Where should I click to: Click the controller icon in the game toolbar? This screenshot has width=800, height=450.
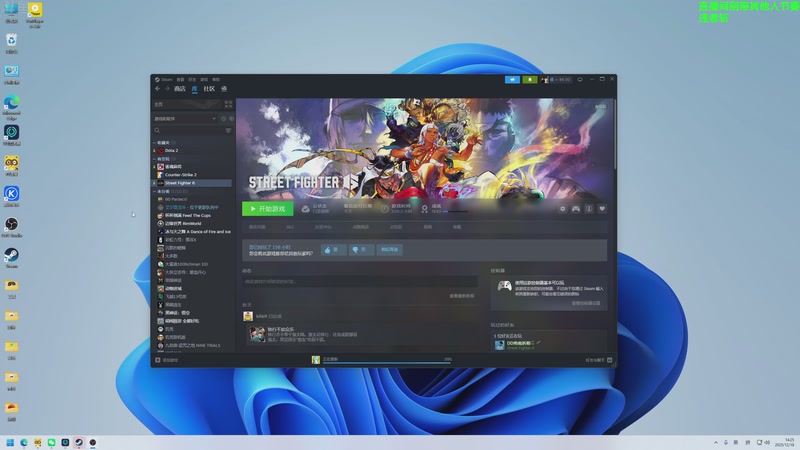pos(576,209)
